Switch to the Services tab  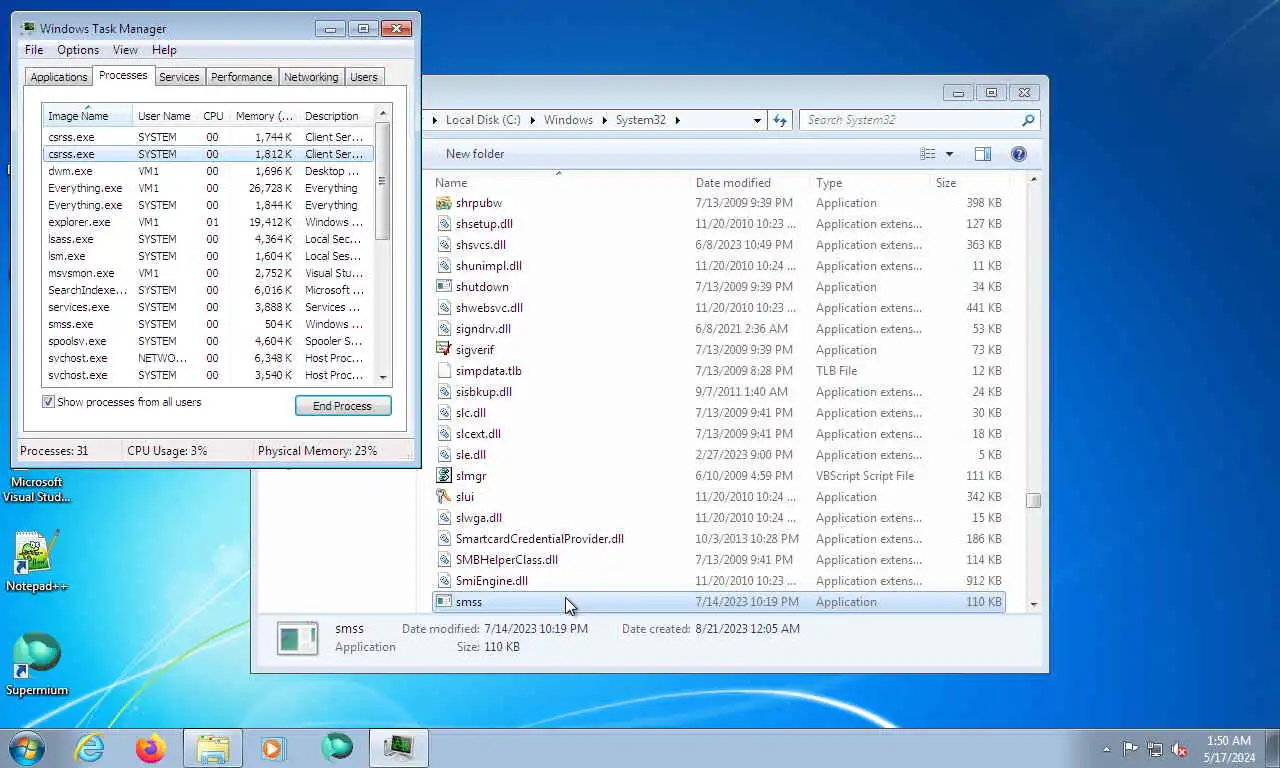(x=179, y=77)
